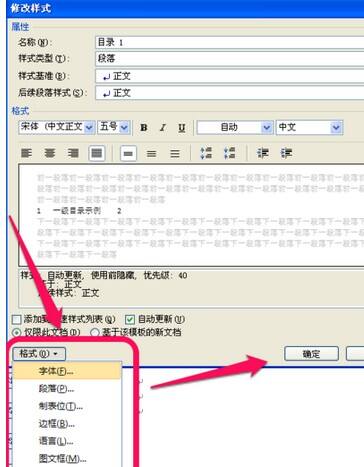This screenshot has height=467, width=364.
Task: Click into 名称 input field
Action: (x=230, y=42)
